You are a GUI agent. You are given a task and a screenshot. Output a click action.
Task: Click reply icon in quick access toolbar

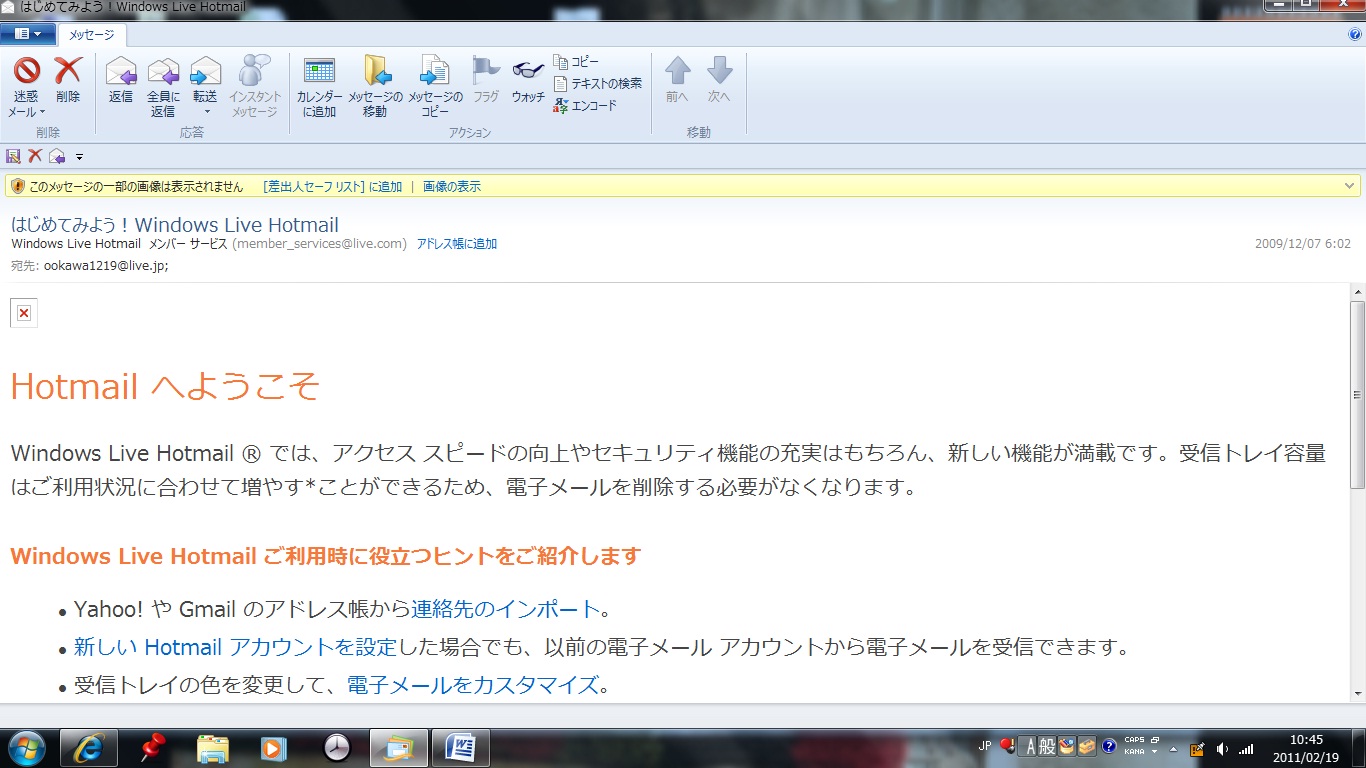click(57, 156)
